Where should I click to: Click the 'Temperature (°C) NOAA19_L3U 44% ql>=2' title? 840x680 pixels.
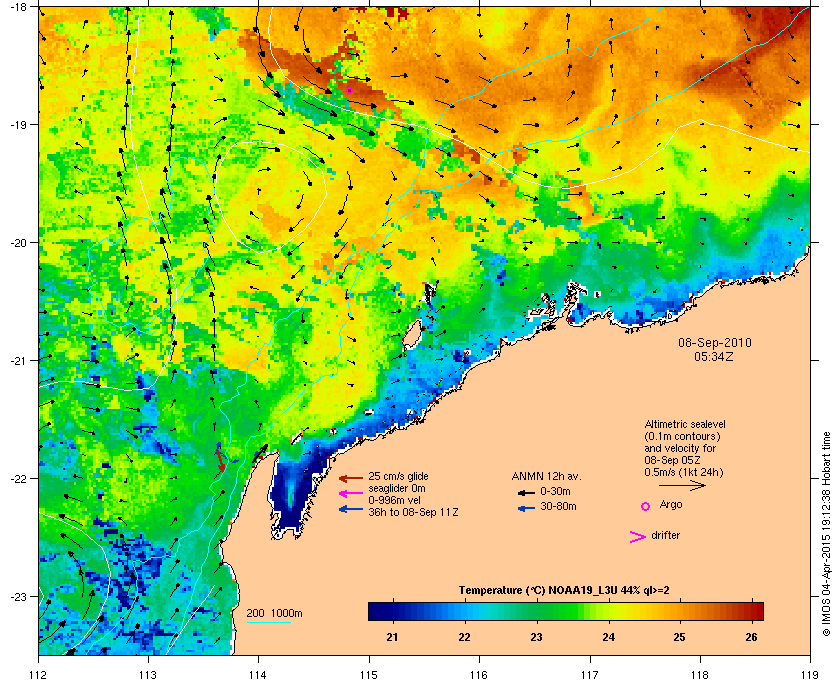coord(564,591)
